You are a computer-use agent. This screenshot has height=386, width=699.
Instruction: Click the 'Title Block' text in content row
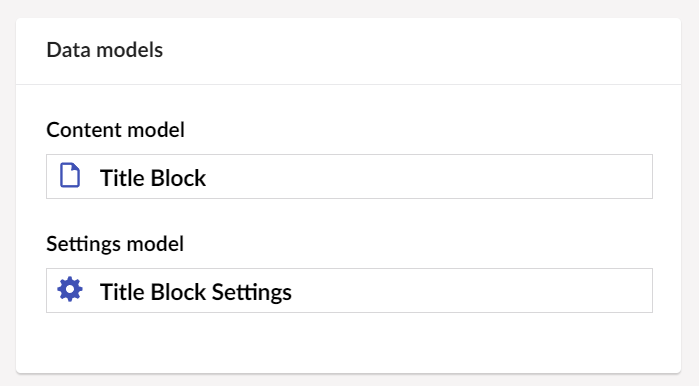tap(152, 178)
